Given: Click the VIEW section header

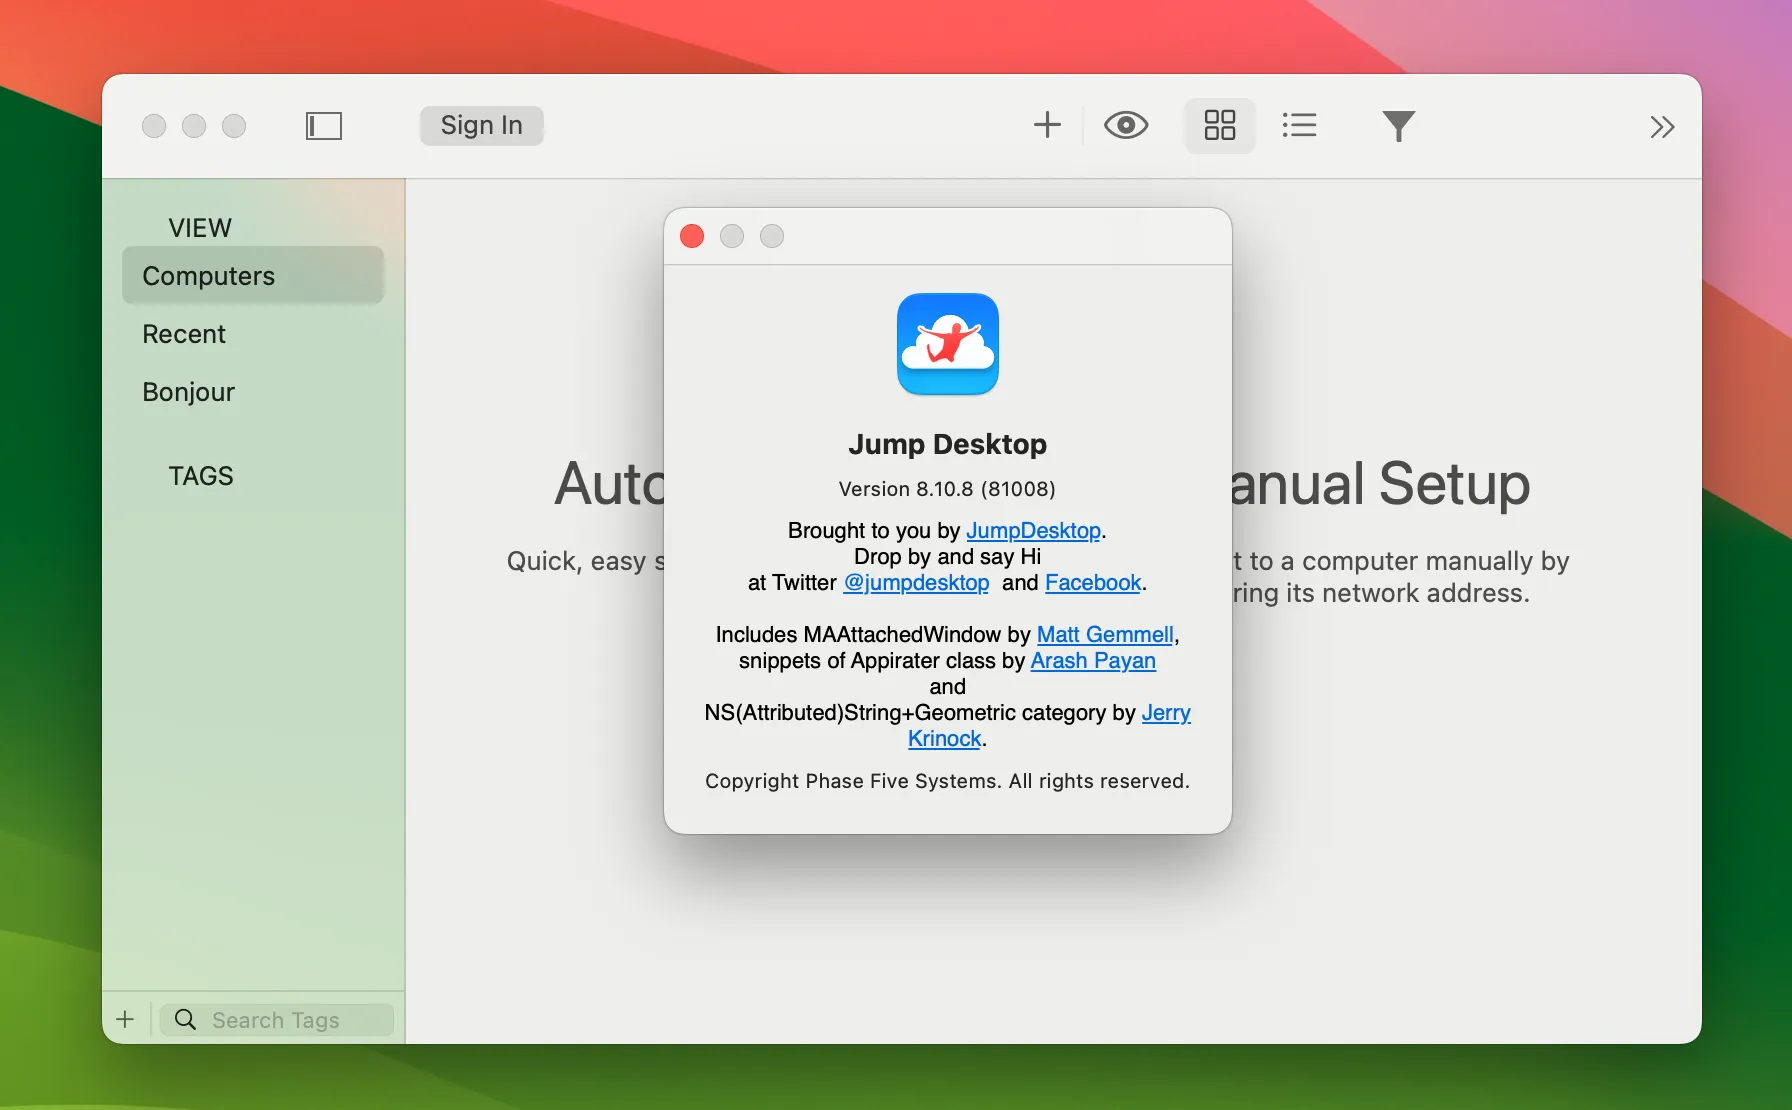Looking at the screenshot, I should point(200,228).
